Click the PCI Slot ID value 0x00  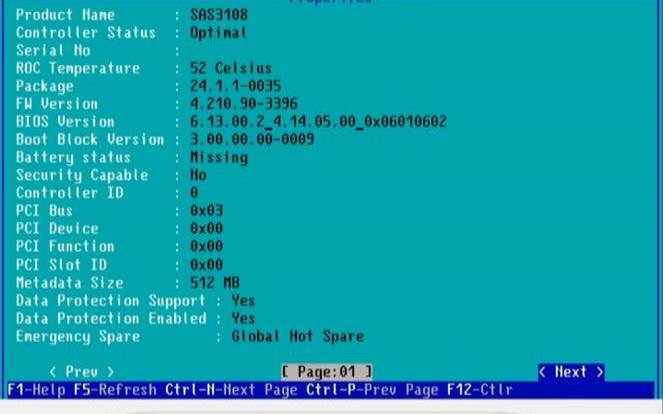click(x=206, y=265)
